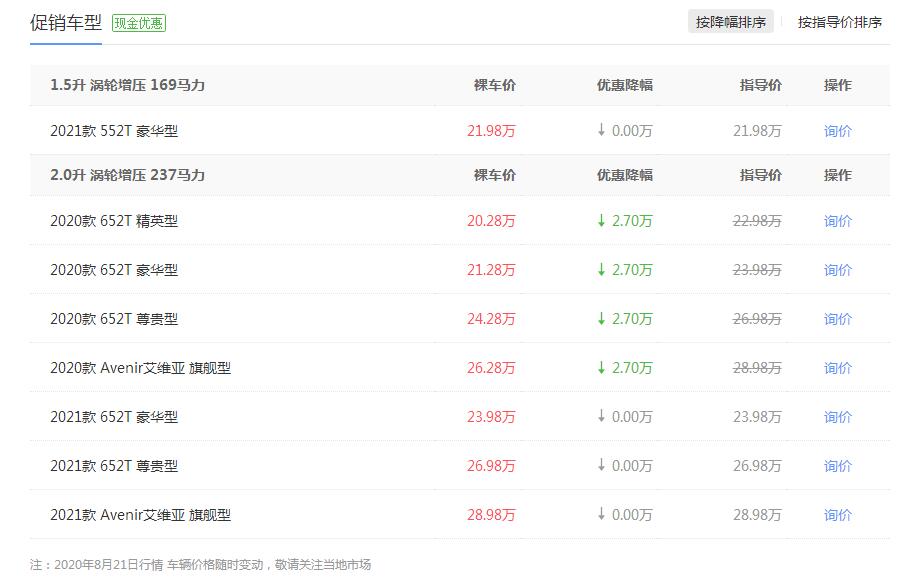The height and width of the screenshot is (580, 910).
Task: Click guide price of 2021款 552T 豪华型
Action: [757, 131]
